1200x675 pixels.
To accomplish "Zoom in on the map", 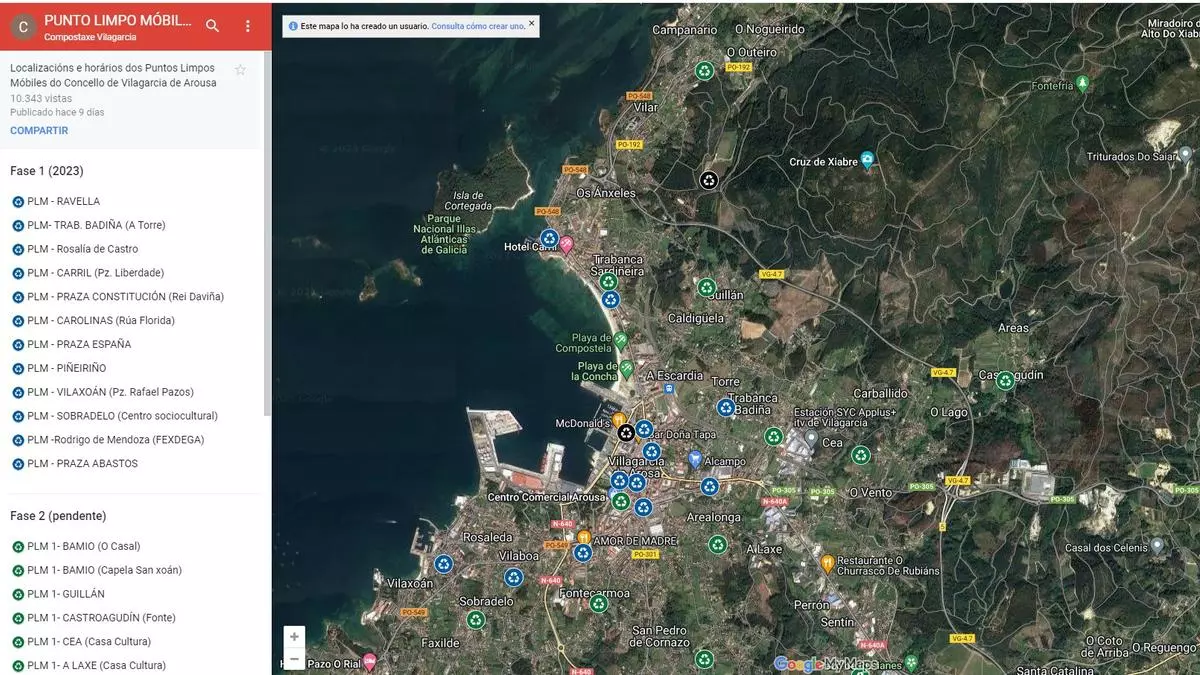I will tap(294, 636).
